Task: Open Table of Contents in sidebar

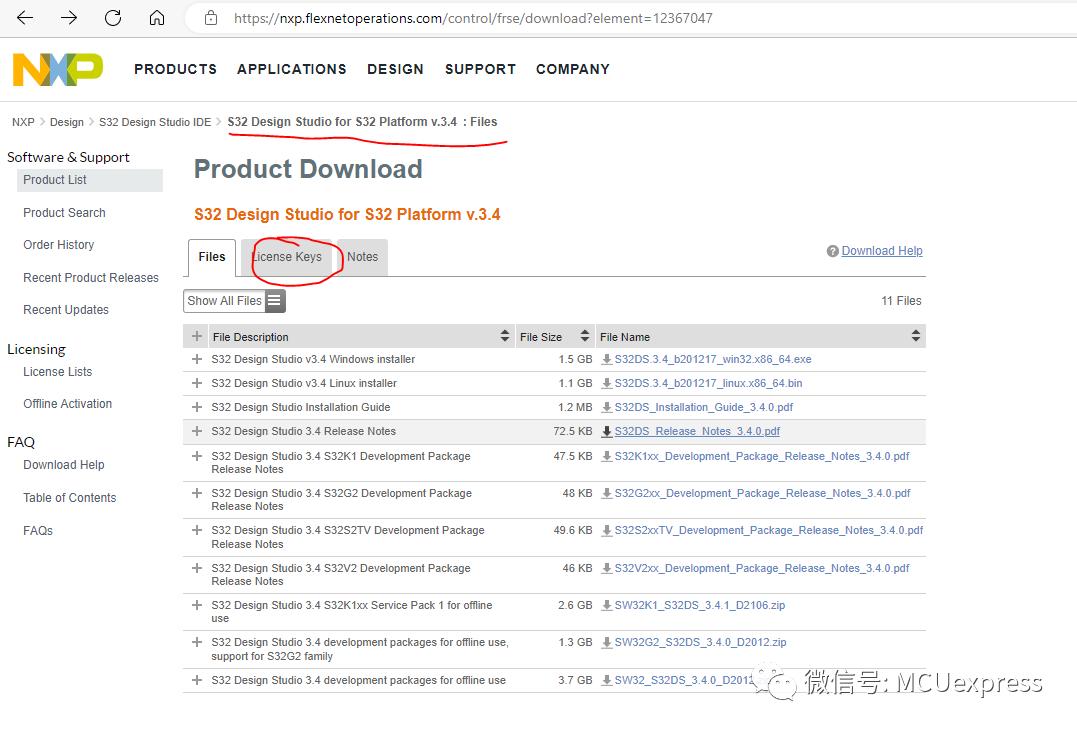Action: point(69,499)
